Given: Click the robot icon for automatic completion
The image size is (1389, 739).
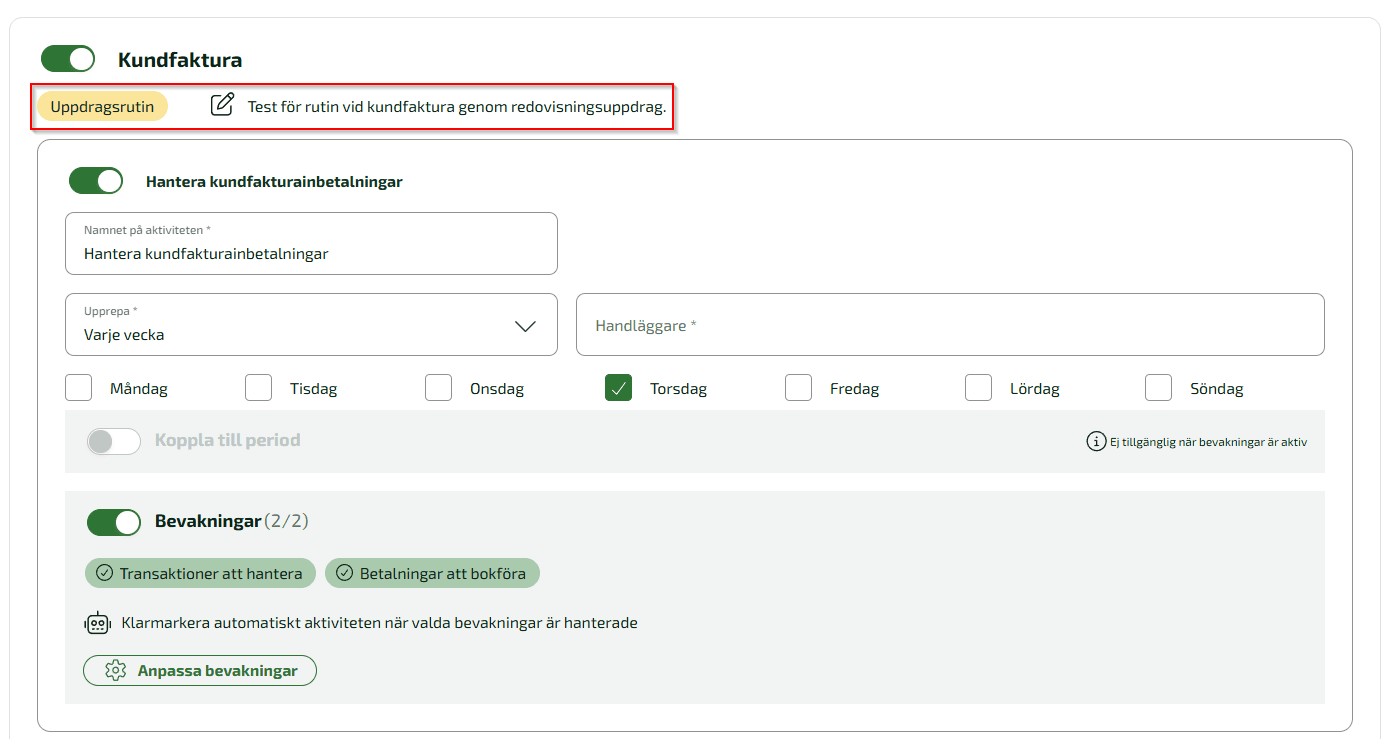Looking at the screenshot, I should tap(97, 623).
